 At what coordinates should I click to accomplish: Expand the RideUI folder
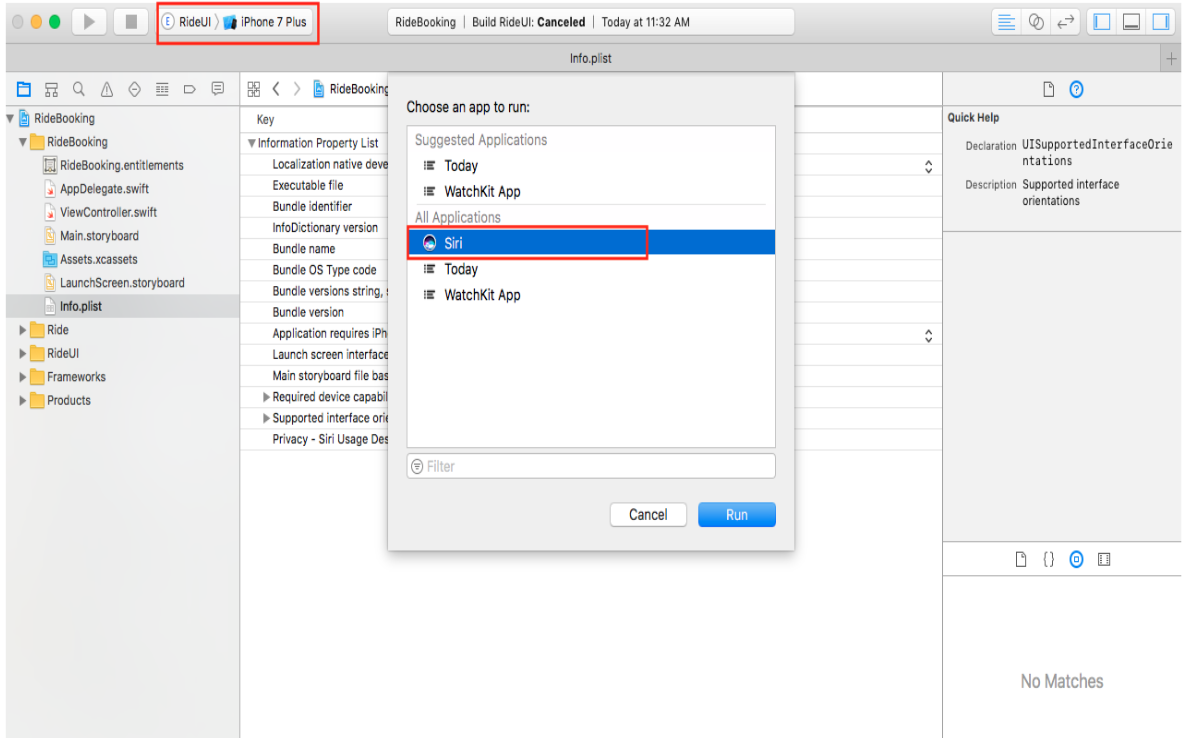[x=23, y=354]
